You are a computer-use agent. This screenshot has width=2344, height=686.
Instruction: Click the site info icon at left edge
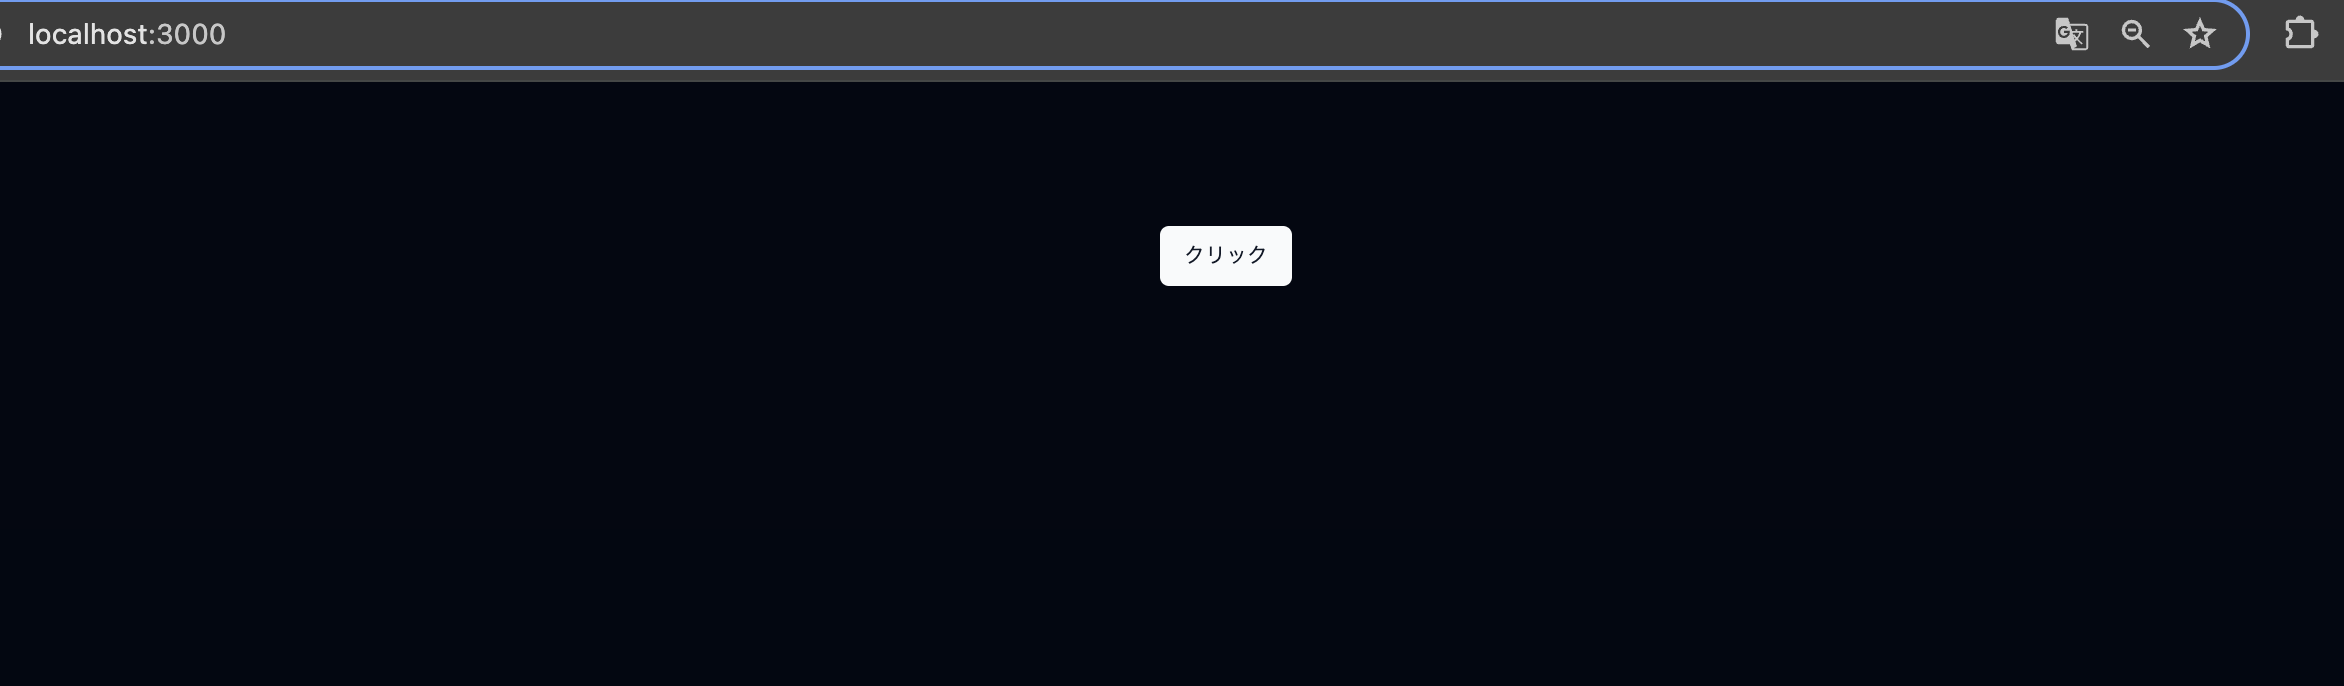point(2,35)
